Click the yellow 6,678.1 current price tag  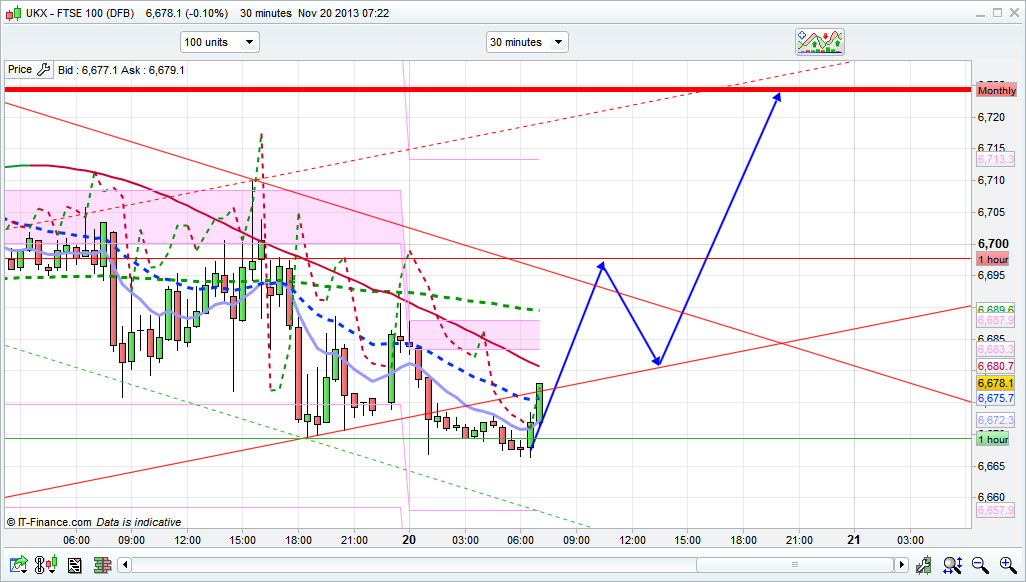(996, 383)
